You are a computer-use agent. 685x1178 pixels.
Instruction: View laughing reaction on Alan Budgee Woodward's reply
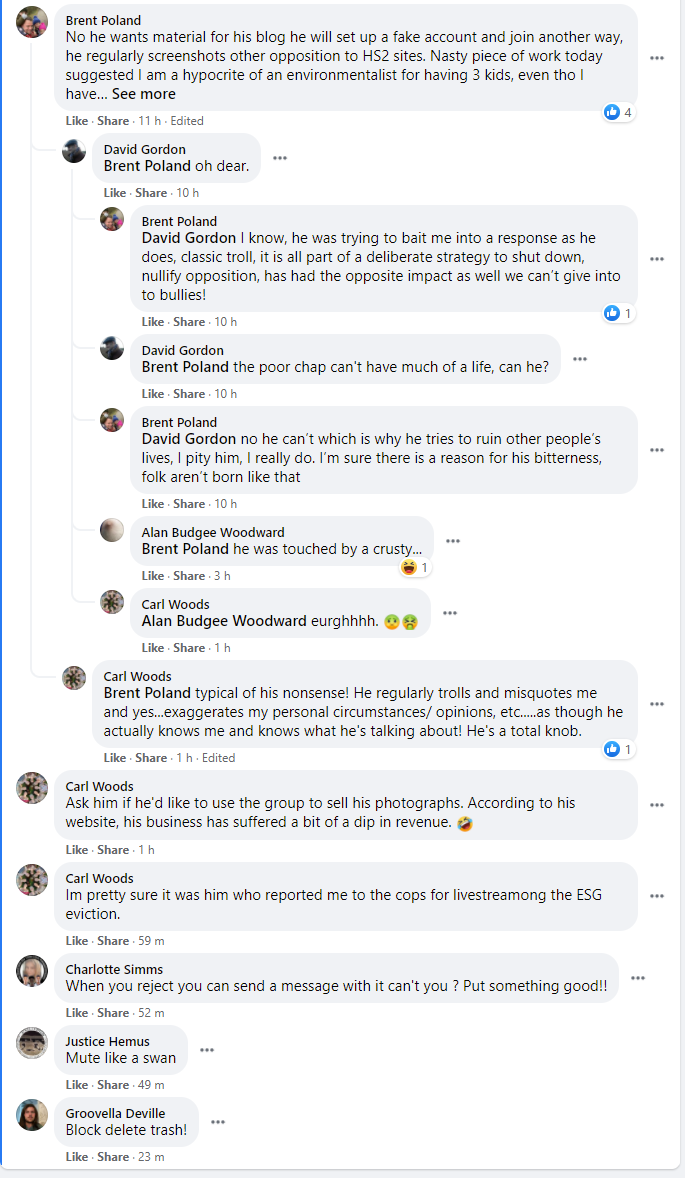415,568
